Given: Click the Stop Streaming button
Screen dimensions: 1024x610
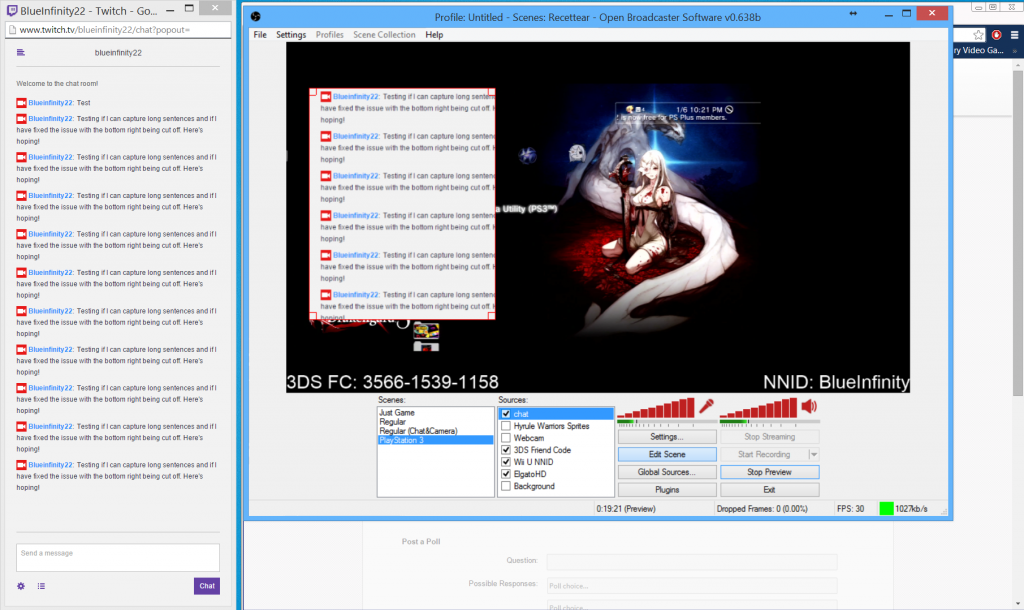Looking at the screenshot, I should pos(769,437).
